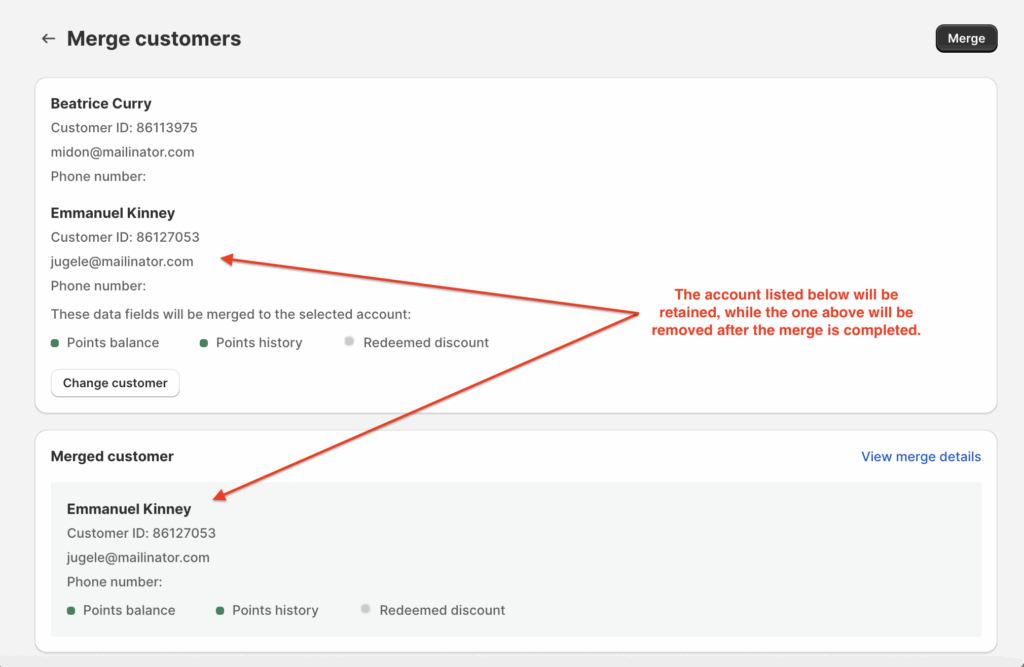Image resolution: width=1024 pixels, height=667 pixels.
Task: Click the Merge button
Action: [x=966, y=38]
